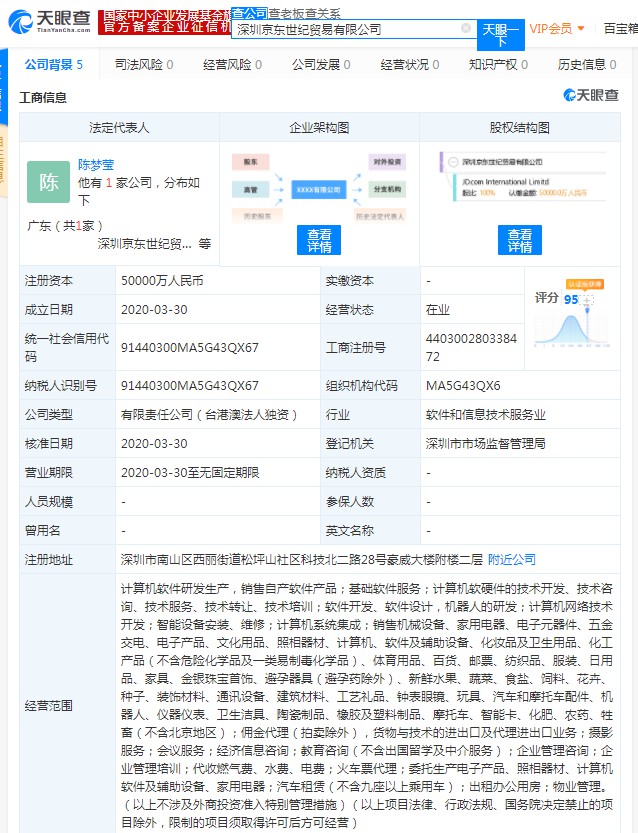Click the 认证 badge above the score
This screenshot has height=833, width=638.
point(585,284)
